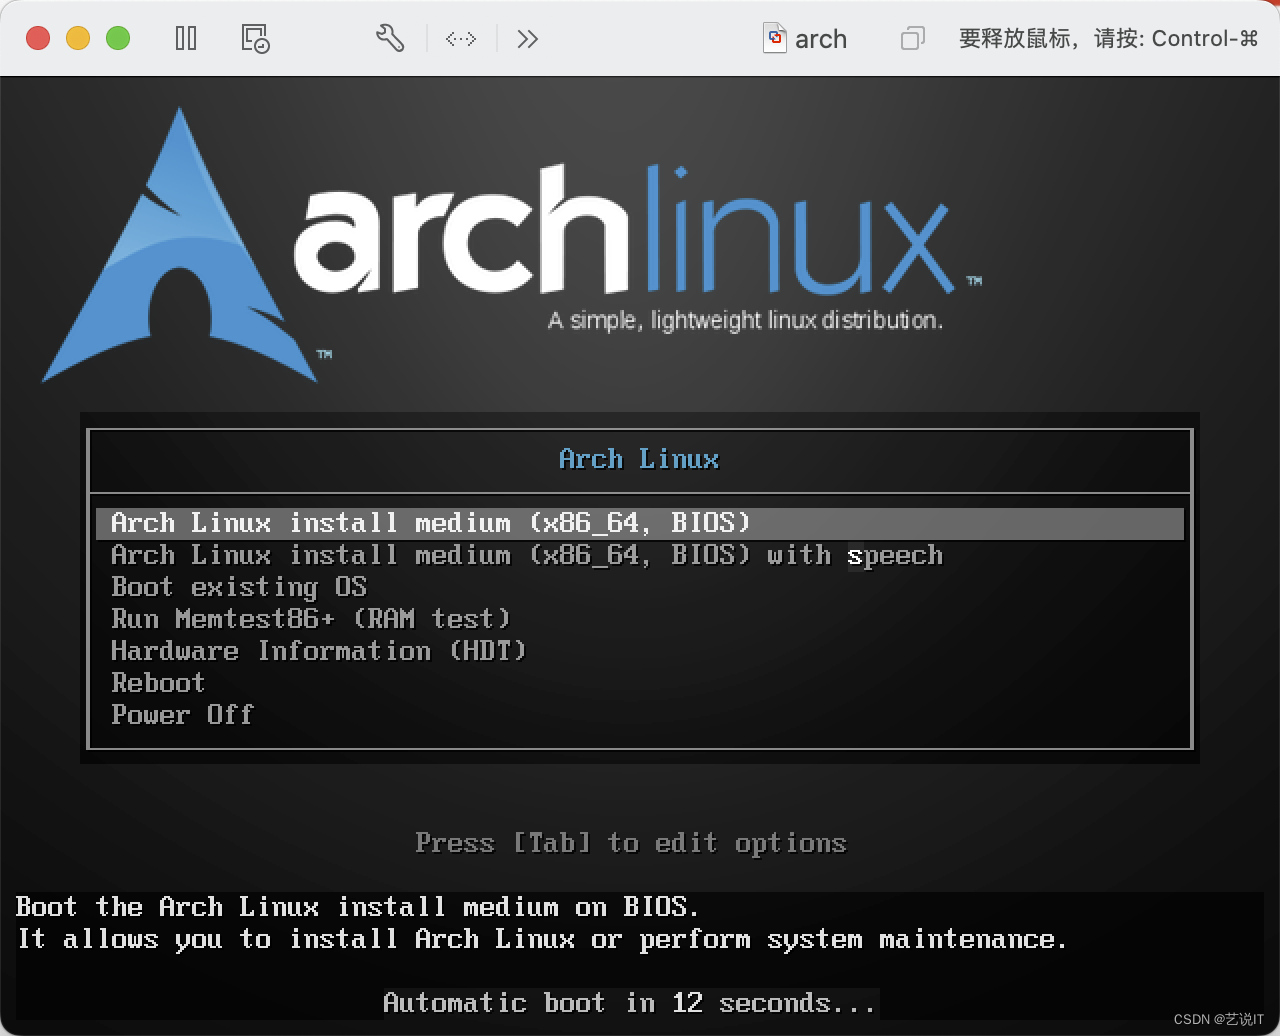Pause the virtual machine
Image resolution: width=1280 pixels, height=1036 pixels.
(186, 39)
